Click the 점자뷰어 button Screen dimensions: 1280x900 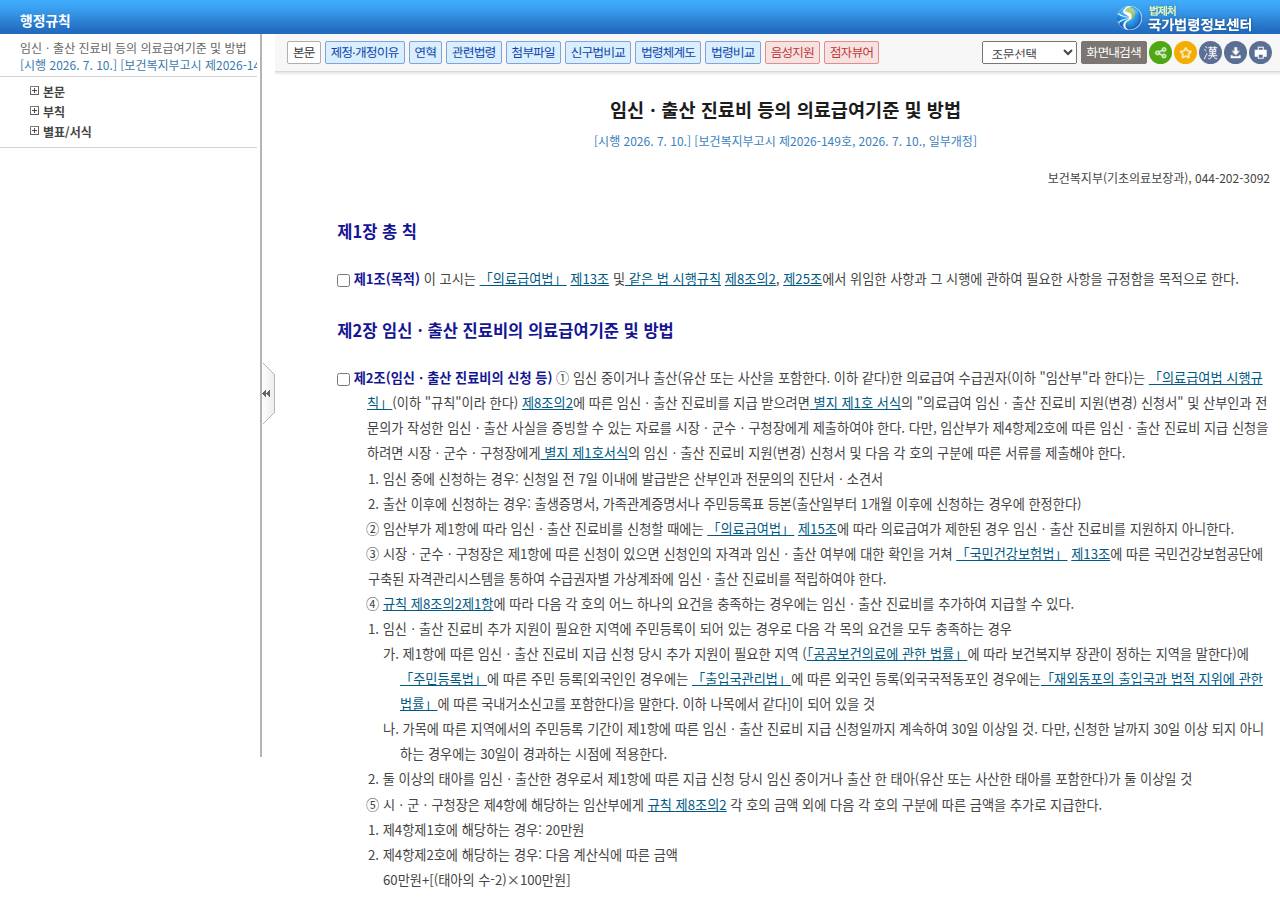[852, 53]
